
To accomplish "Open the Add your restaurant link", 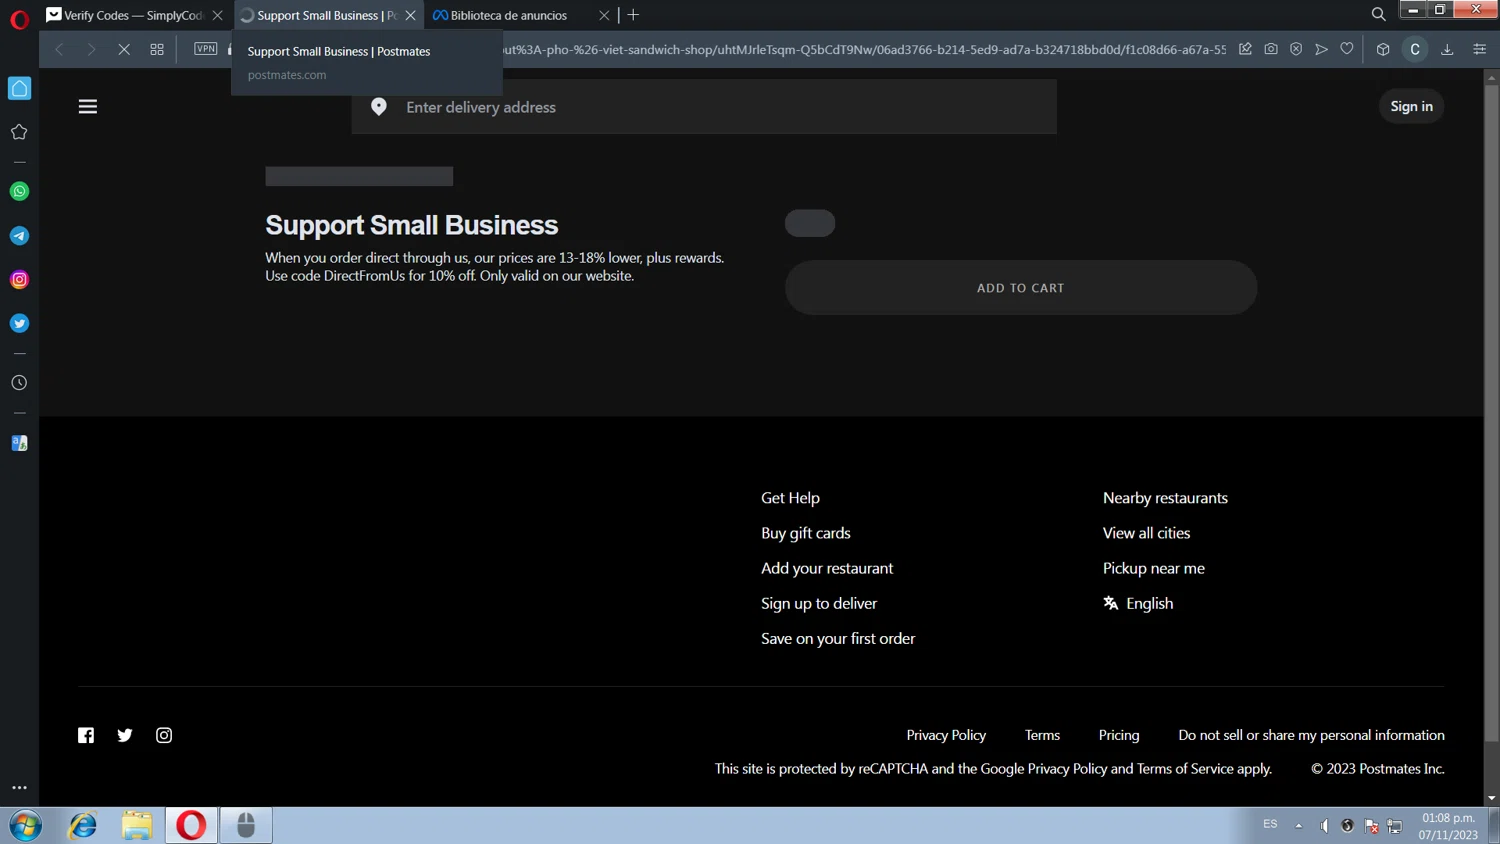I will coord(827,568).
